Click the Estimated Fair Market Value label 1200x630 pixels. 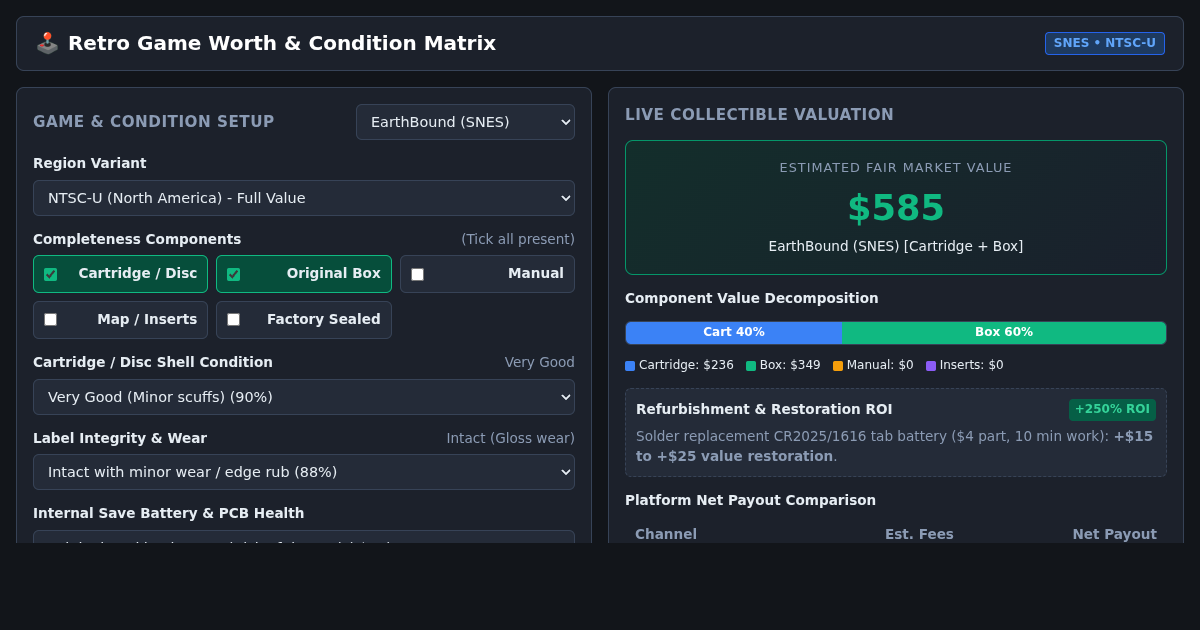tap(896, 168)
